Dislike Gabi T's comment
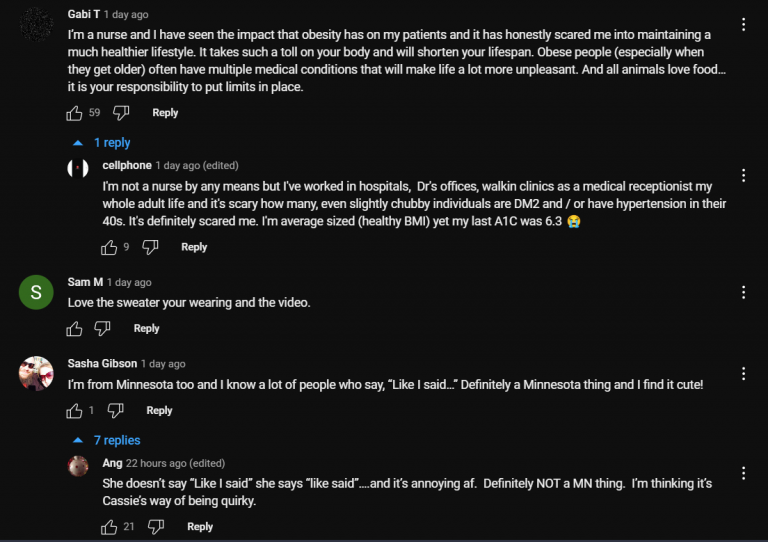Screen dimensions: 768x542 pos(121,113)
